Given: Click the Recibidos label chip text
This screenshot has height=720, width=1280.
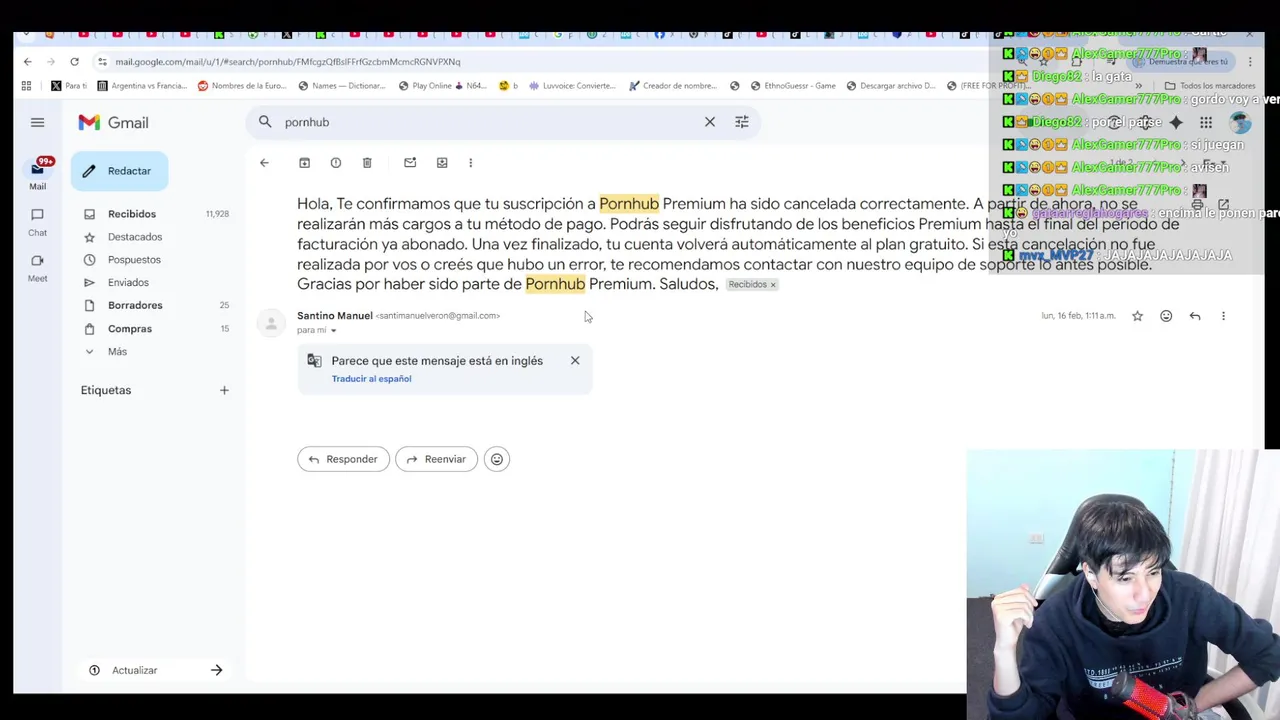Looking at the screenshot, I should [x=747, y=285].
